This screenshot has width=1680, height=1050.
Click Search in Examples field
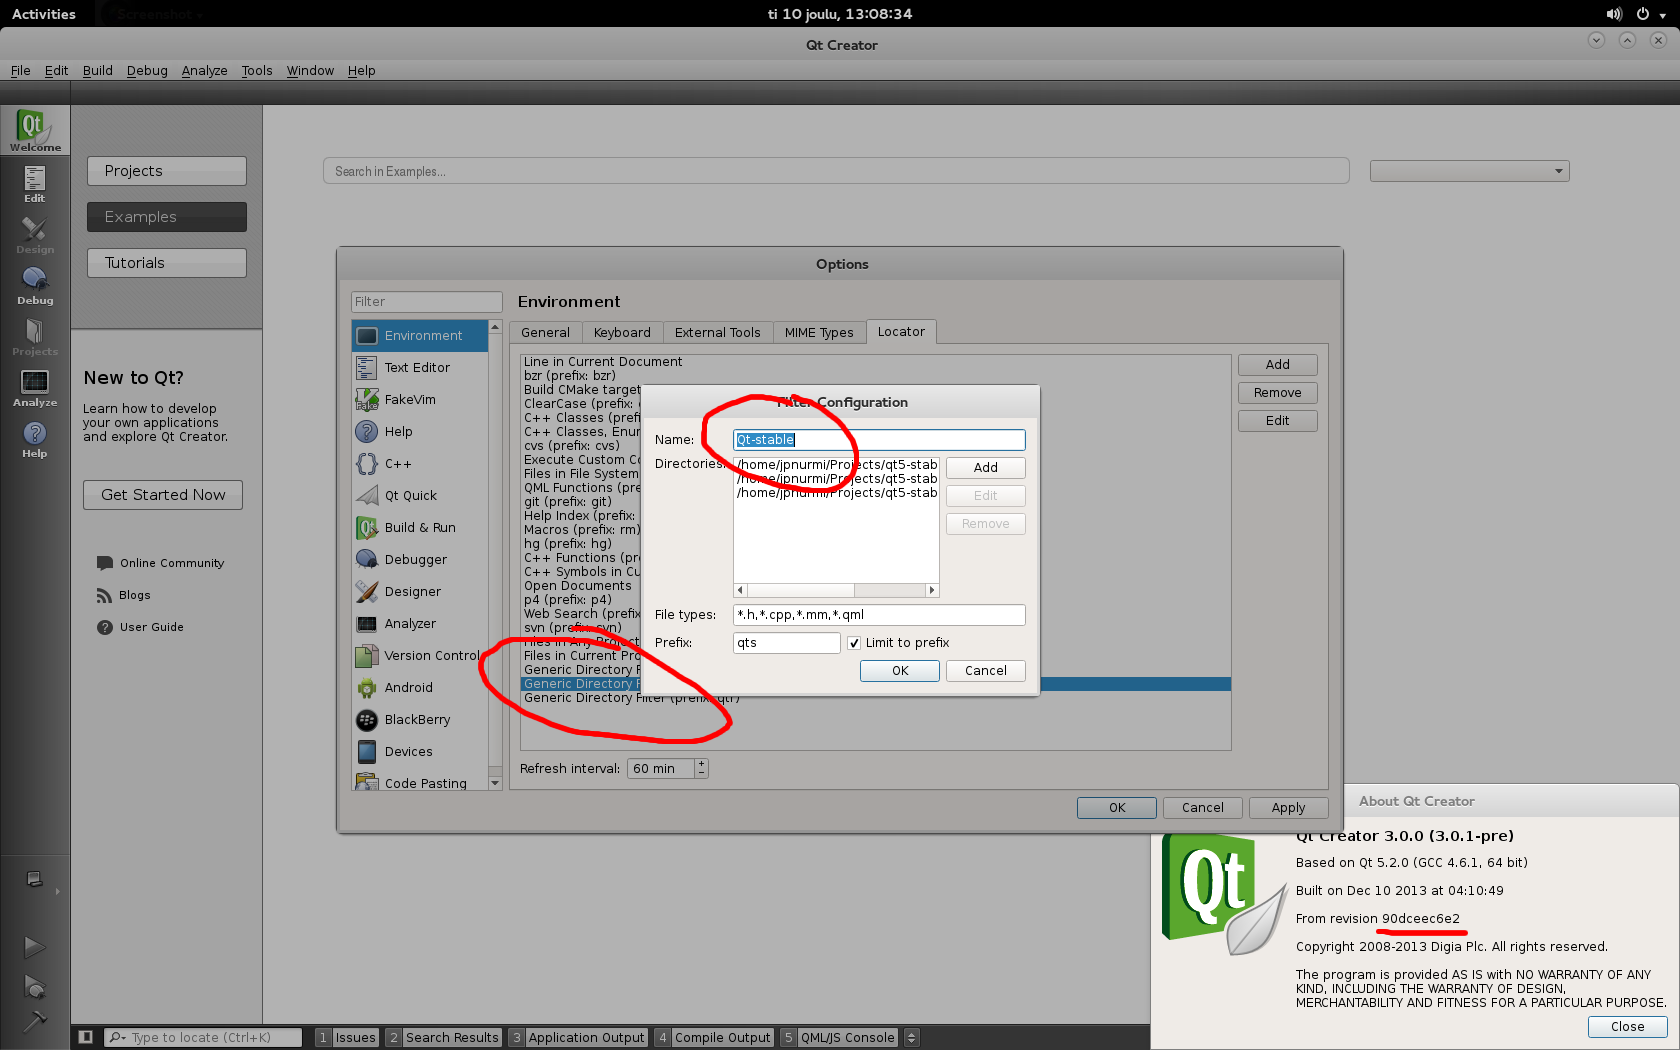(836, 171)
